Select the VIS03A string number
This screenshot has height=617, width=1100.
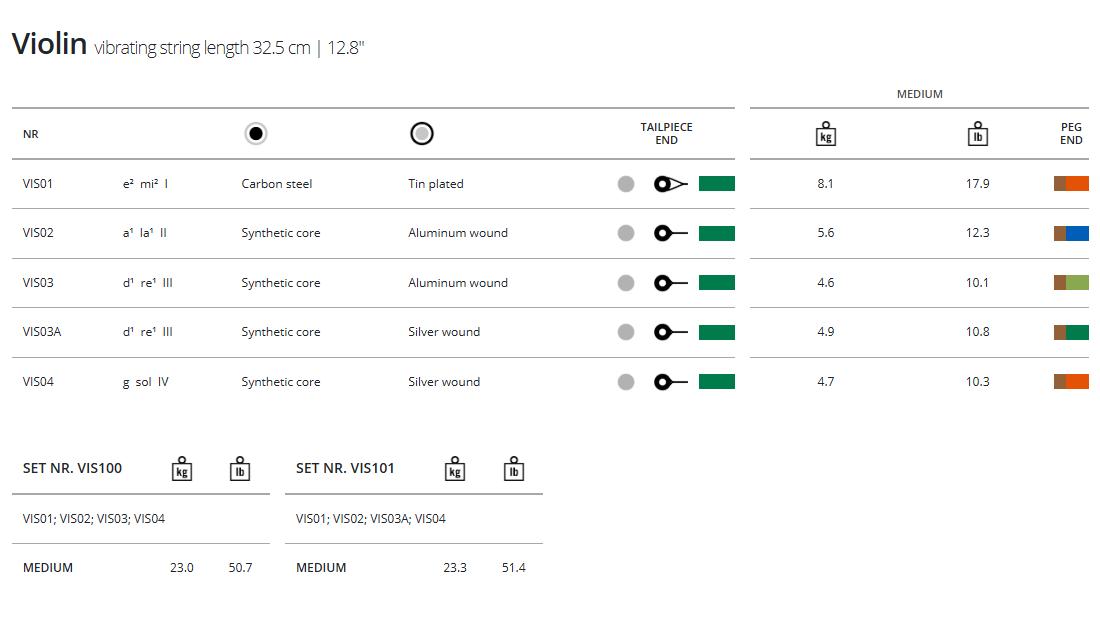pyautogui.click(x=42, y=332)
